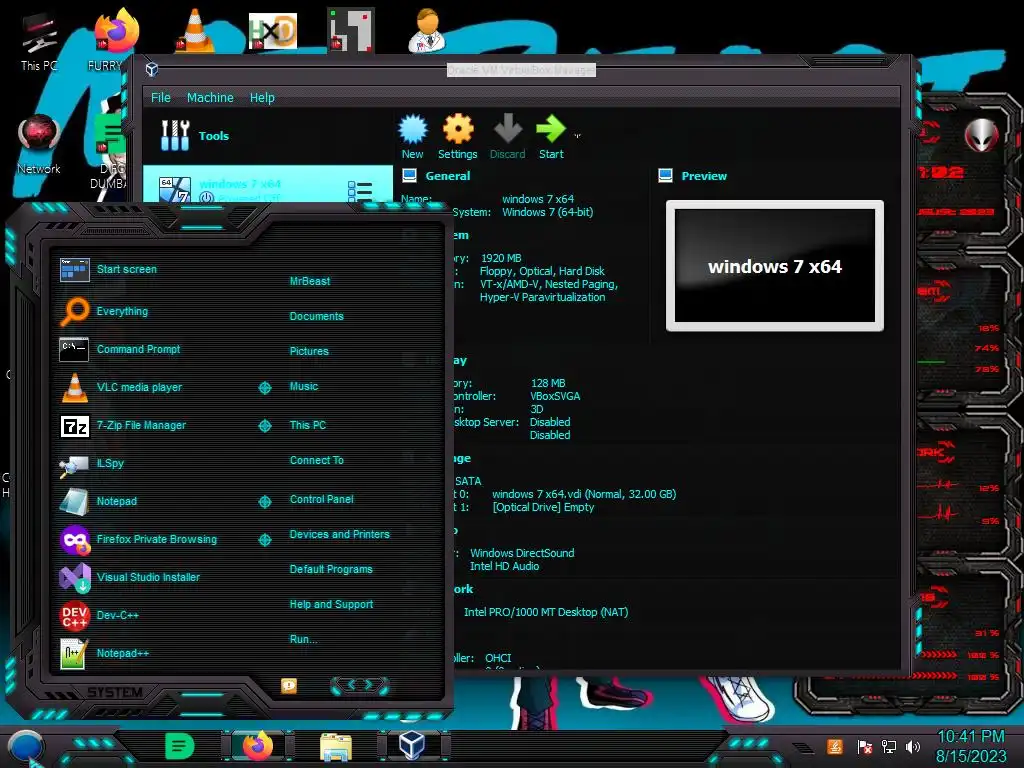This screenshot has height=768, width=1024.
Task: Open the Help menu in VirtualBox
Action: [262, 97]
